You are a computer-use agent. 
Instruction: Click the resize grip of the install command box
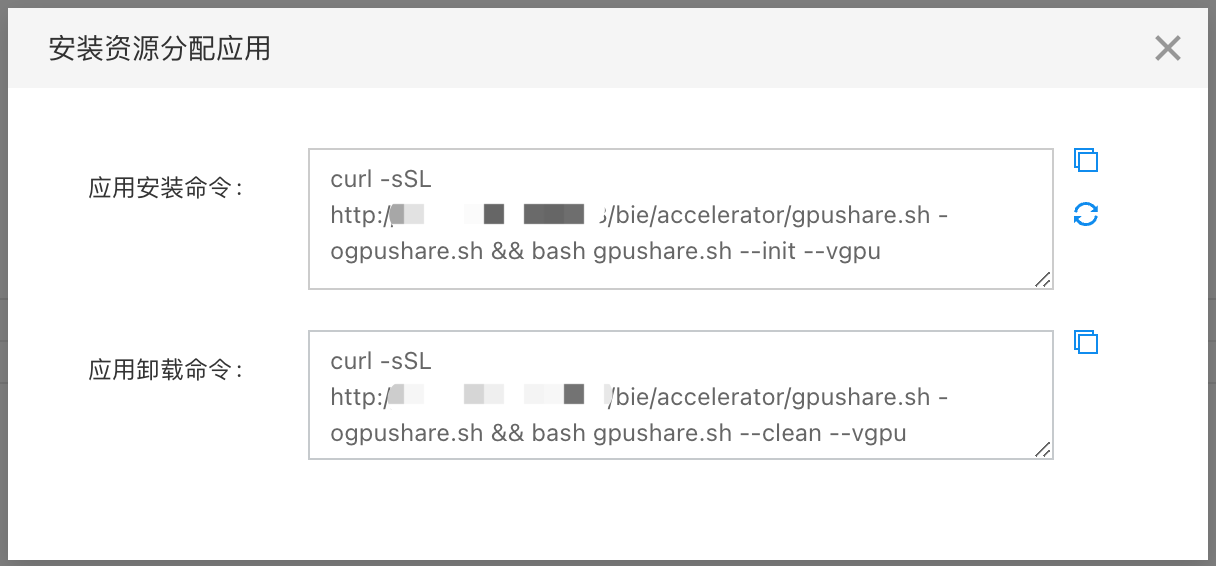click(x=1043, y=280)
